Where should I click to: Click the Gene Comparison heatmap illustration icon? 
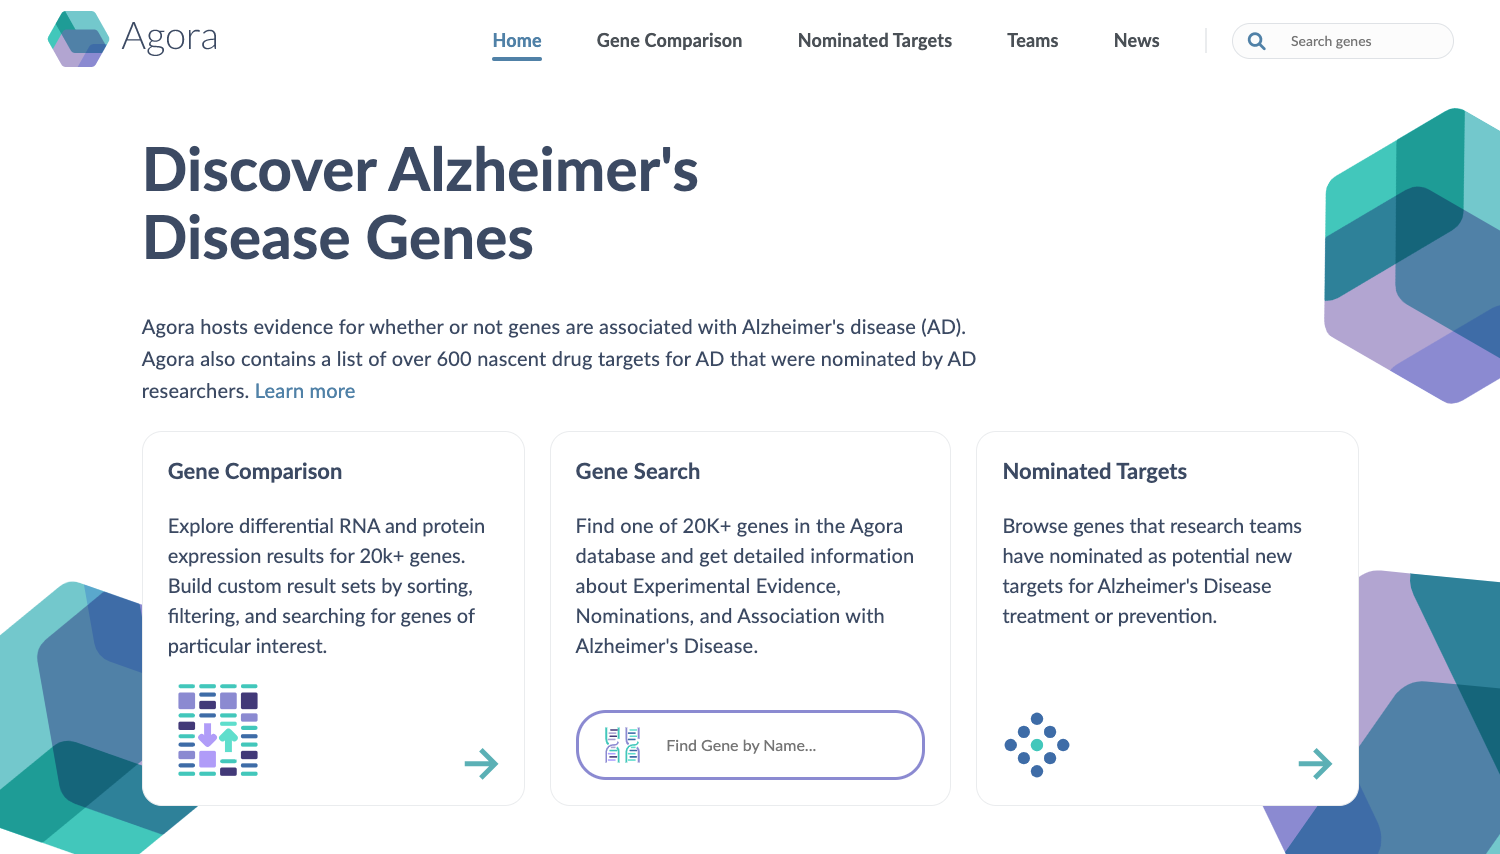[x=218, y=730]
